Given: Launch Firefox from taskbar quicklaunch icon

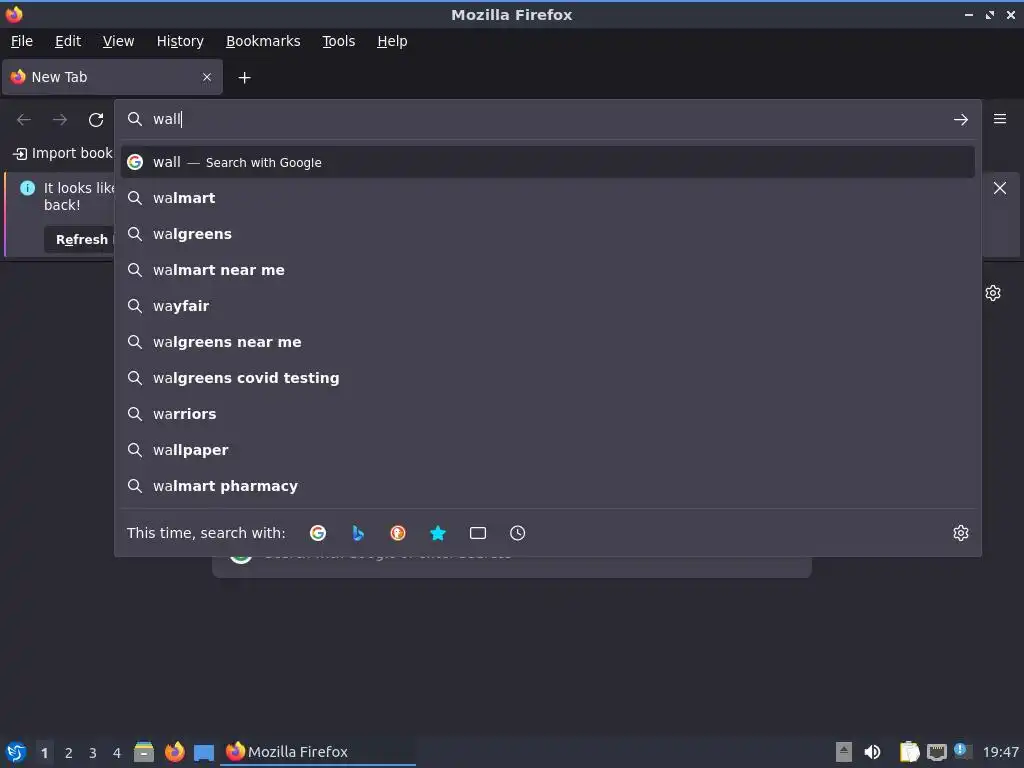Looking at the screenshot, I should point(174,752).
